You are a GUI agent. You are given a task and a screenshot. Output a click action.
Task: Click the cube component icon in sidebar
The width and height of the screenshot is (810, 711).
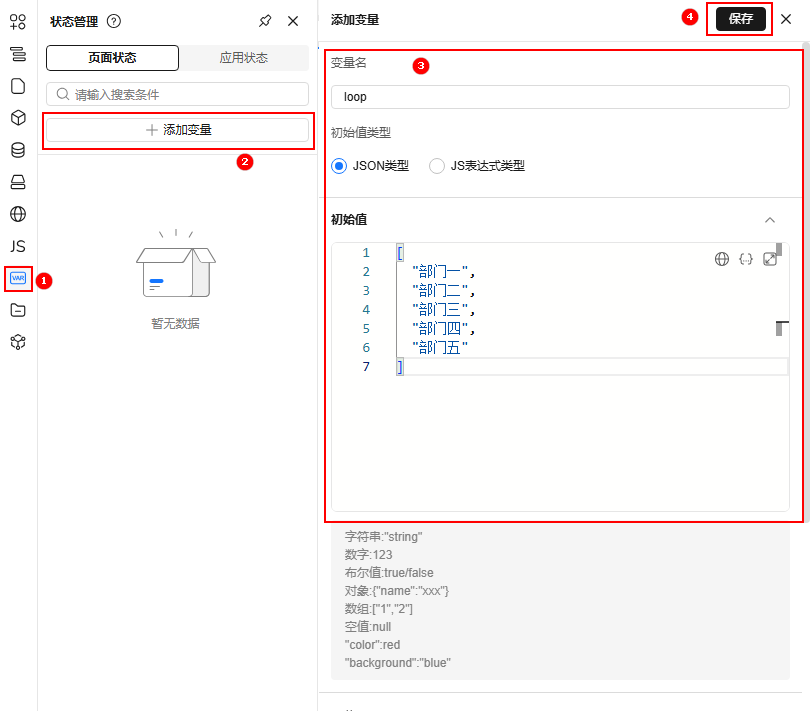coord(18,118)
